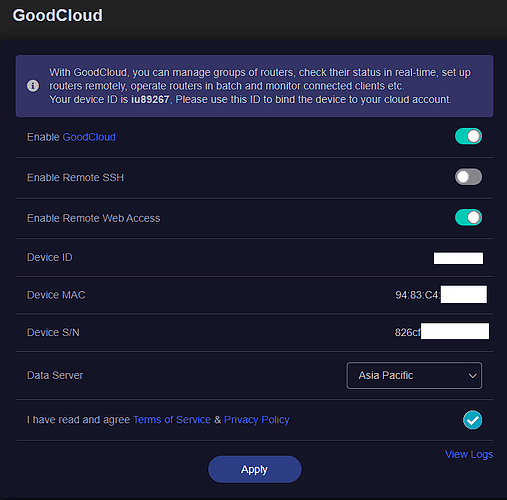The width and height of the screenshot is (507, 500).
Task: Click the Data Server label
Action: pos(55,375)
